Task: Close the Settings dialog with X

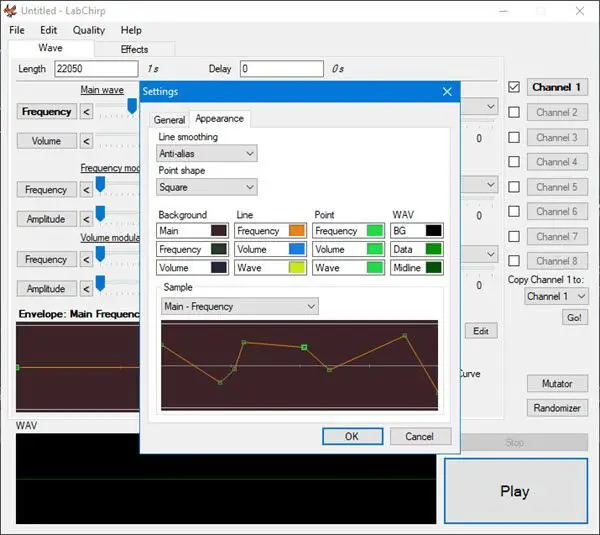Action: [447, 91]
